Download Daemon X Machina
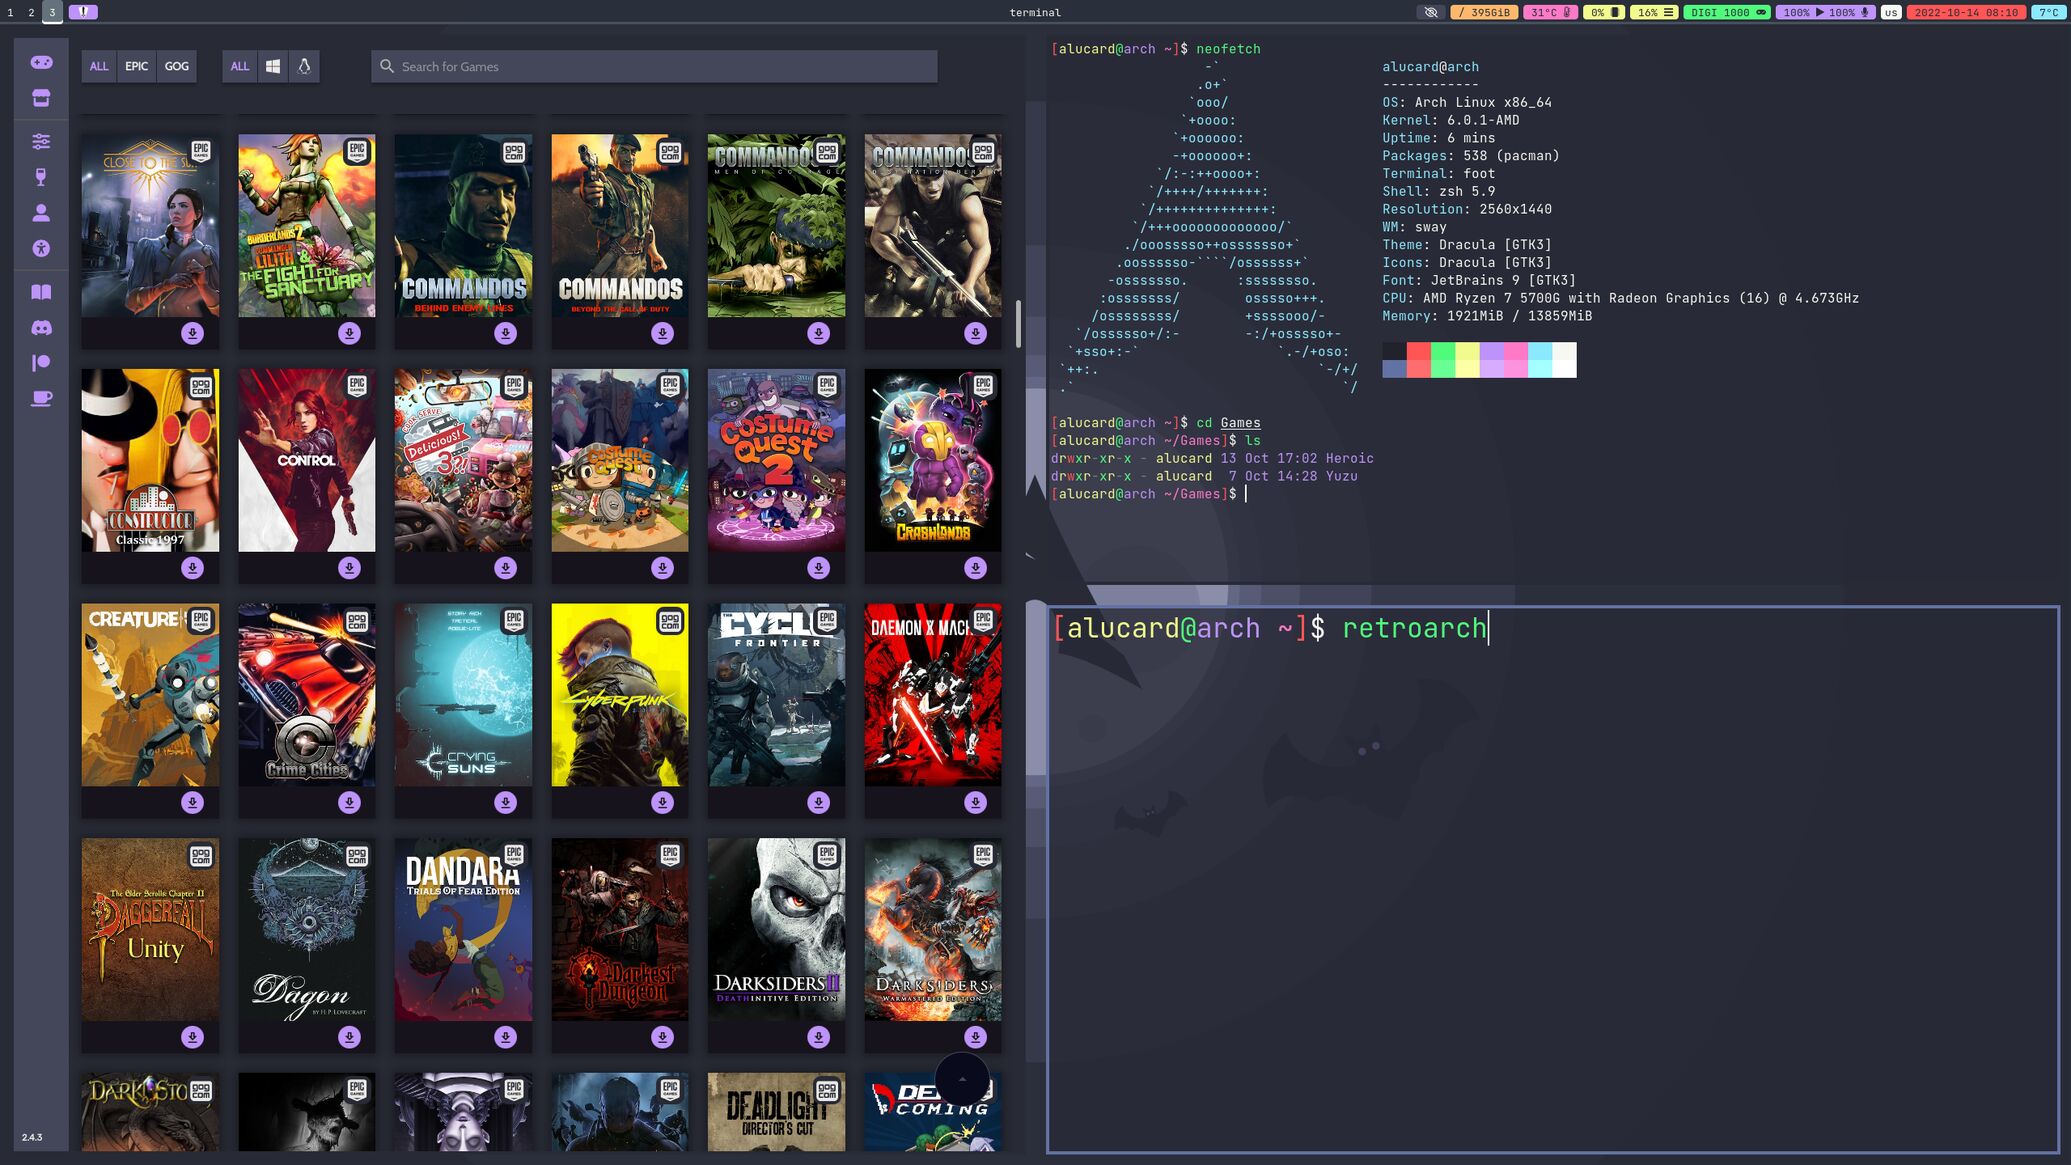The width and height of the screenshot is (2071, 1165). (x=975, y=802)
